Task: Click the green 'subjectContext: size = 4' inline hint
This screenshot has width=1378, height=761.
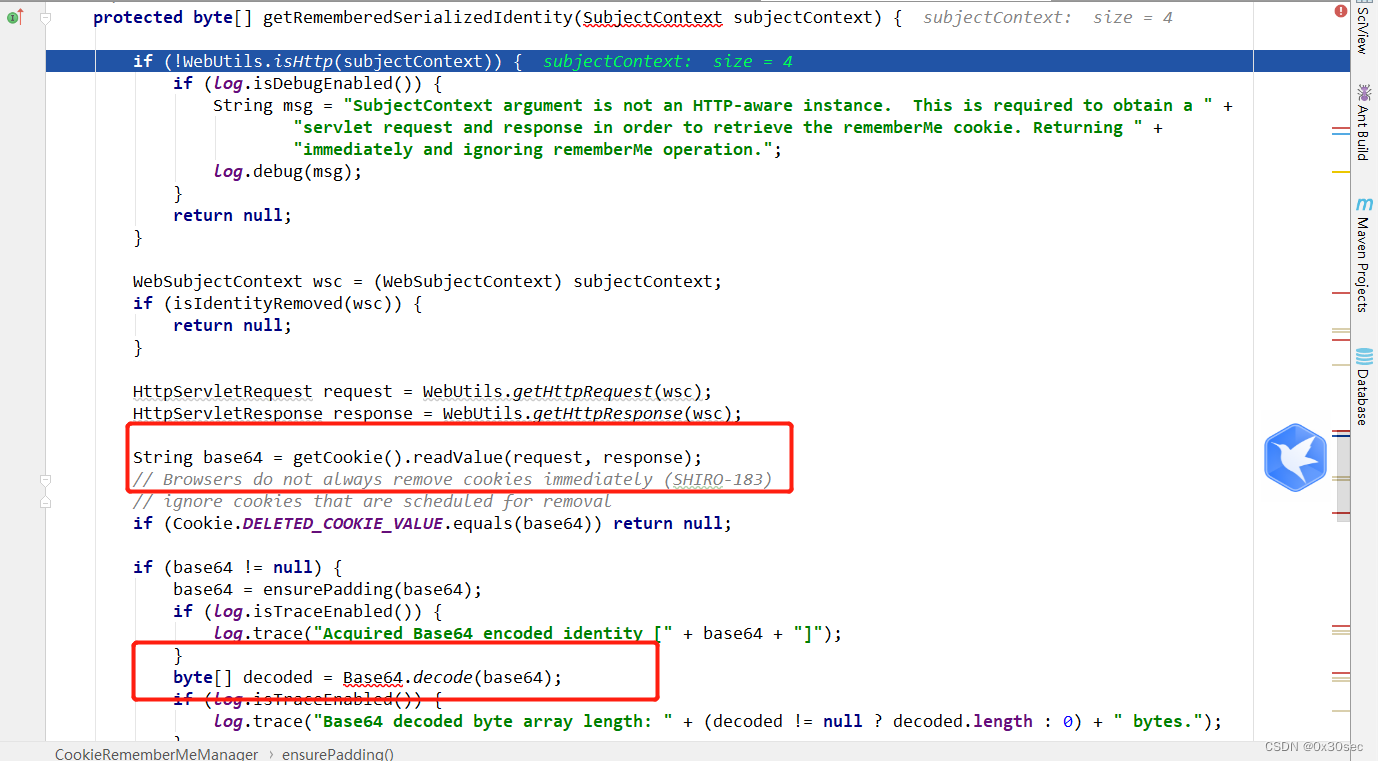Action: (x=667, y=61)
